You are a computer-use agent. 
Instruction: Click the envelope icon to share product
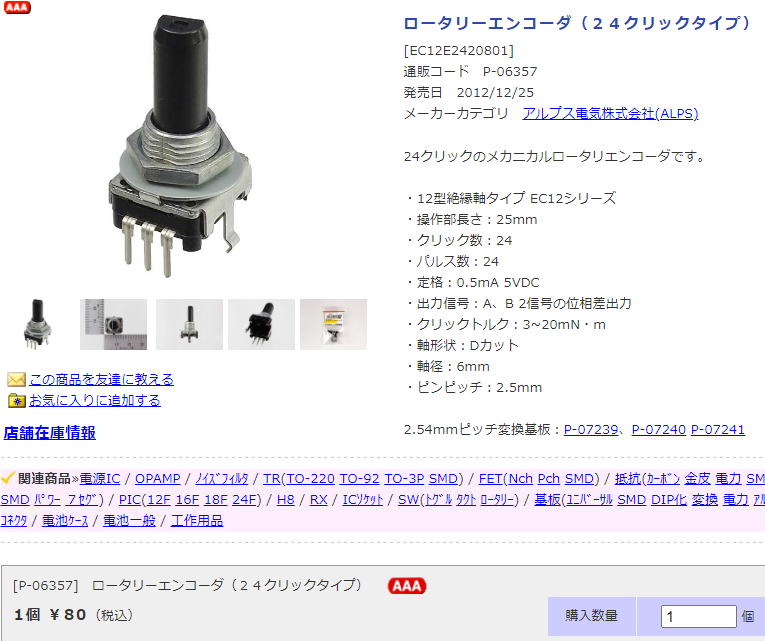16,380
